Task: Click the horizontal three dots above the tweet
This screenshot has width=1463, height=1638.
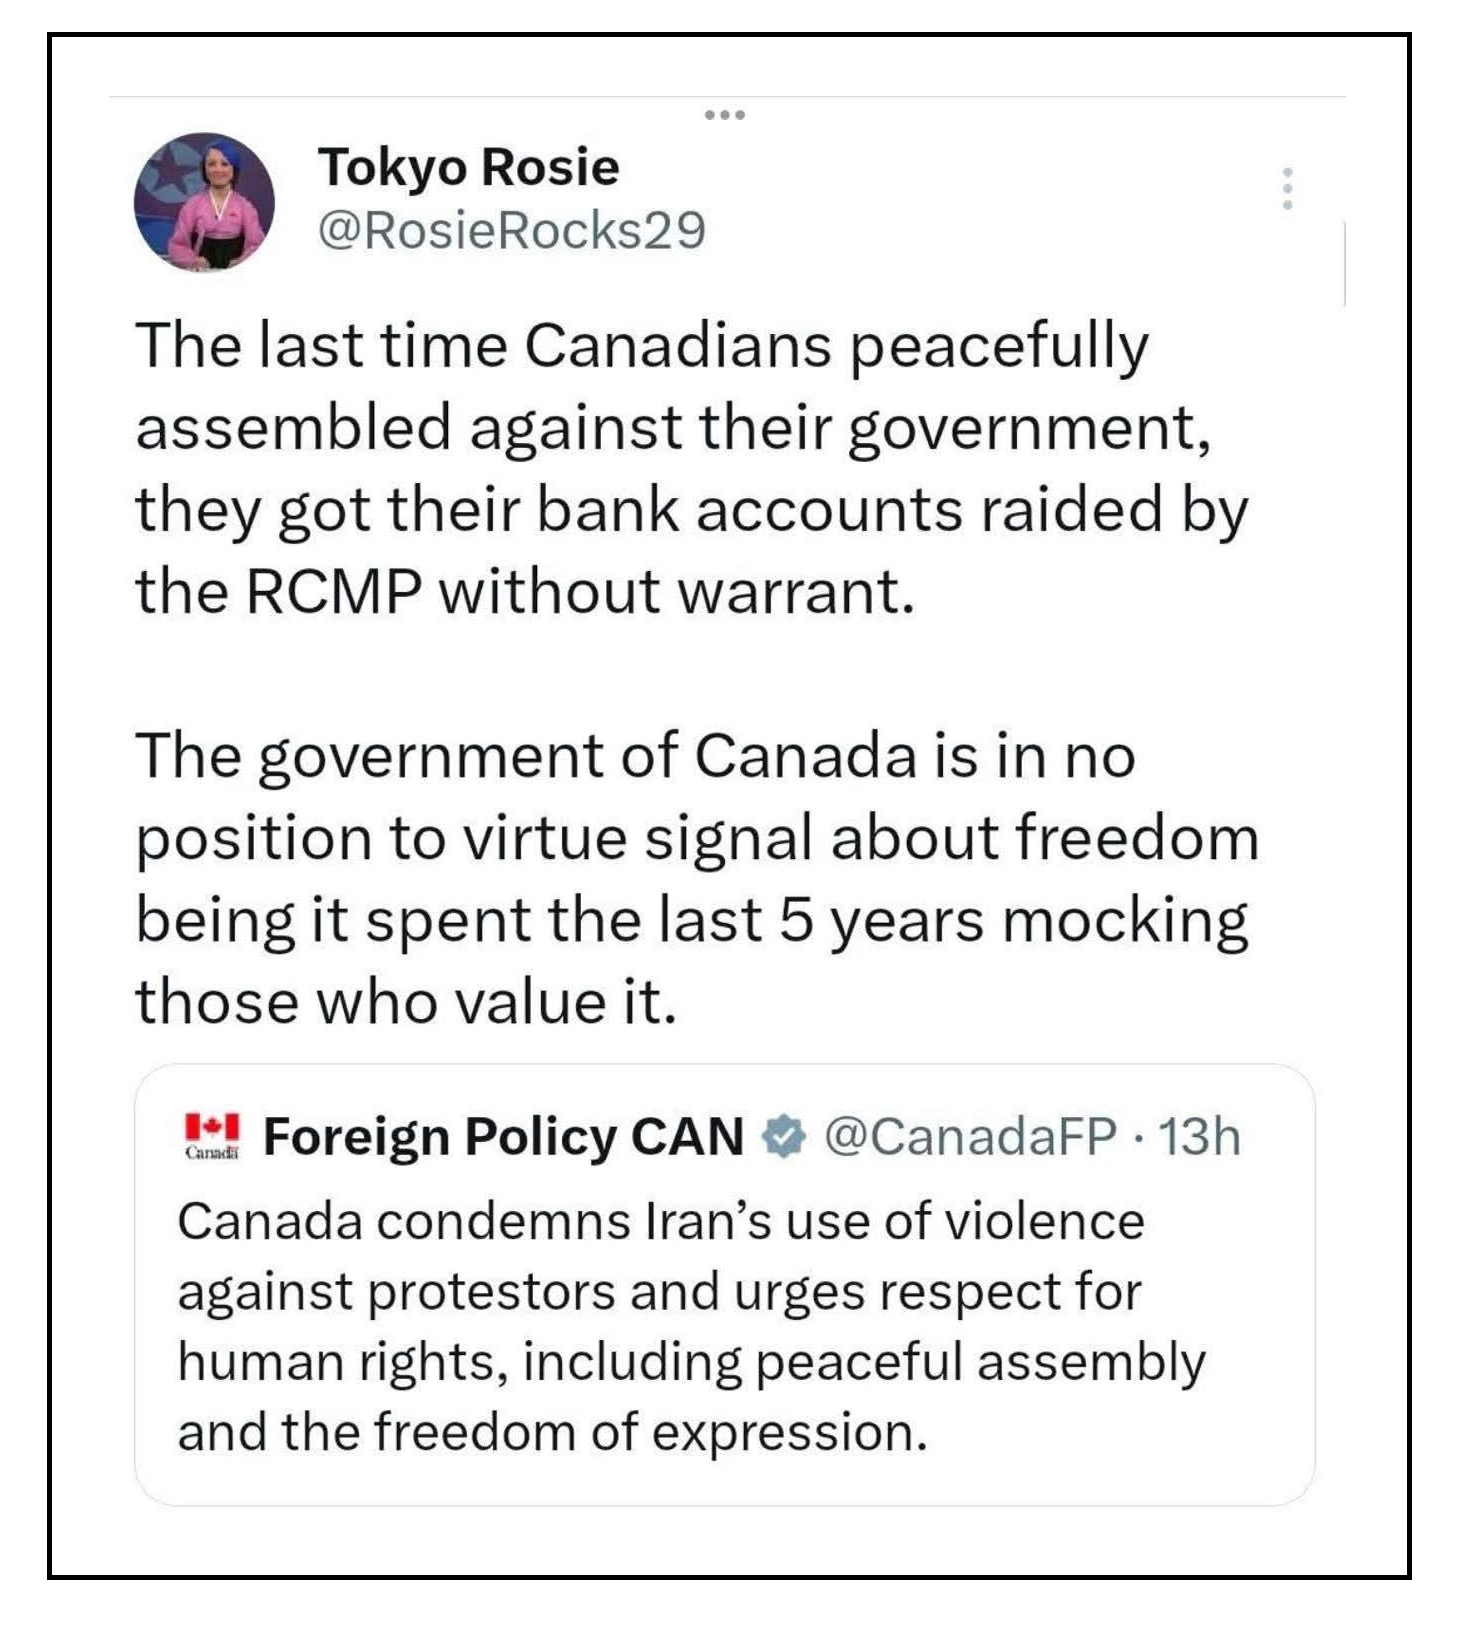Action: 724,115
